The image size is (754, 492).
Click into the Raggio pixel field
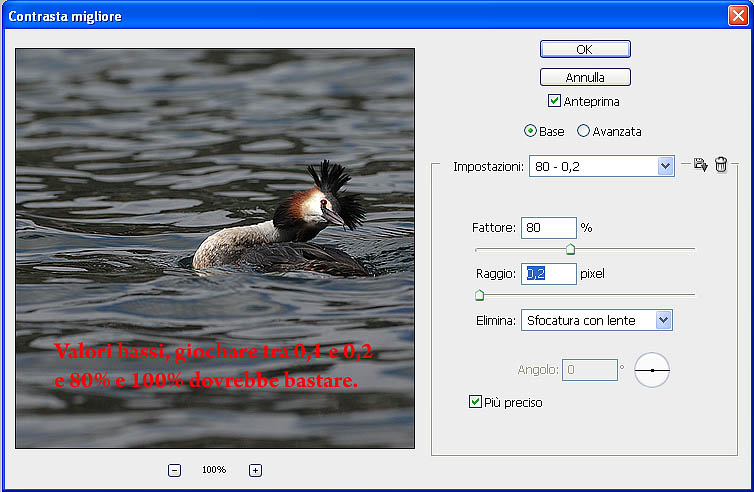pyautogui.click(x=549, y=274)
